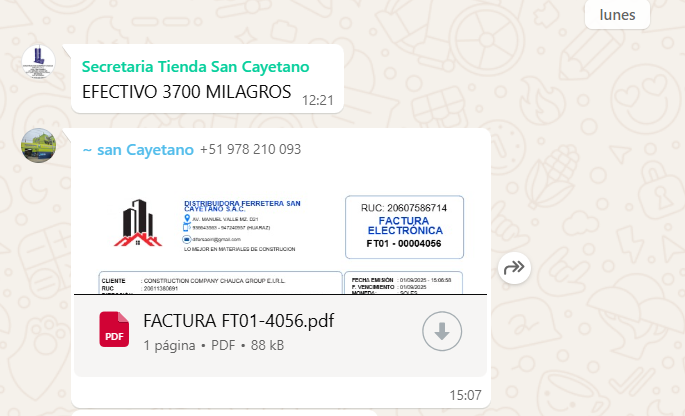The image size is (685, 416).
Task: Click the 1 página PDF 88 kB details line
Action: [214, 345]
